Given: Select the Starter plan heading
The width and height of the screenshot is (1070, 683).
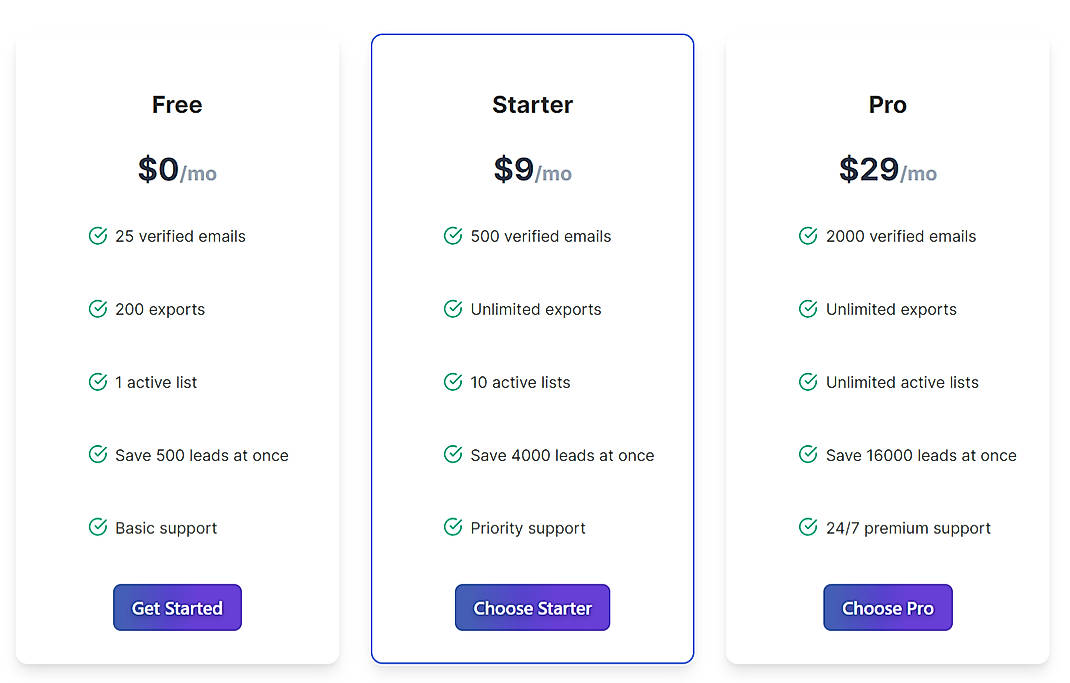Looking at the screenshot, I should pos(532,104).
